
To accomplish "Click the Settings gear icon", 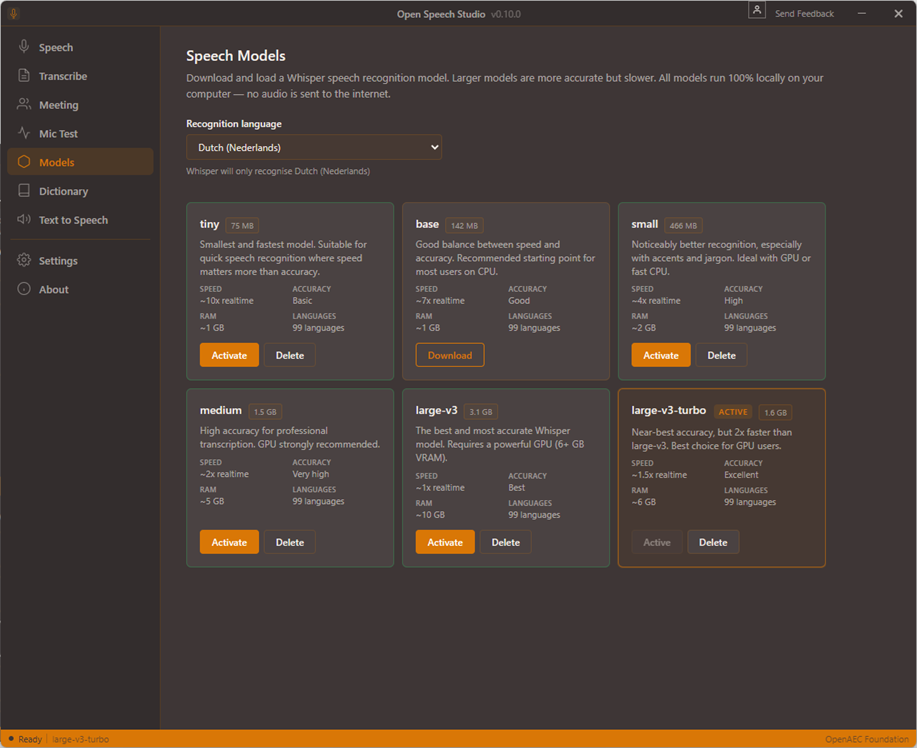I will tap(23, 260).
